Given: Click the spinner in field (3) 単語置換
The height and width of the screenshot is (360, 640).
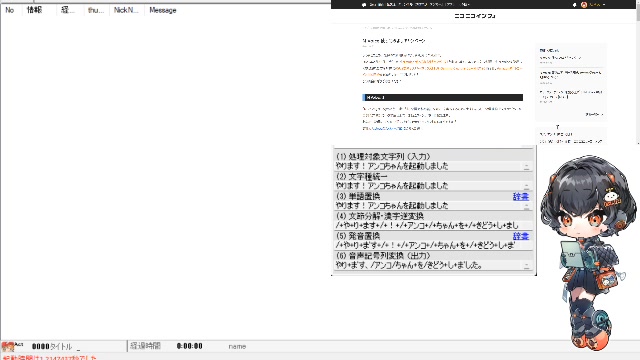Looking at the screenshot, I should pos(527,206).
